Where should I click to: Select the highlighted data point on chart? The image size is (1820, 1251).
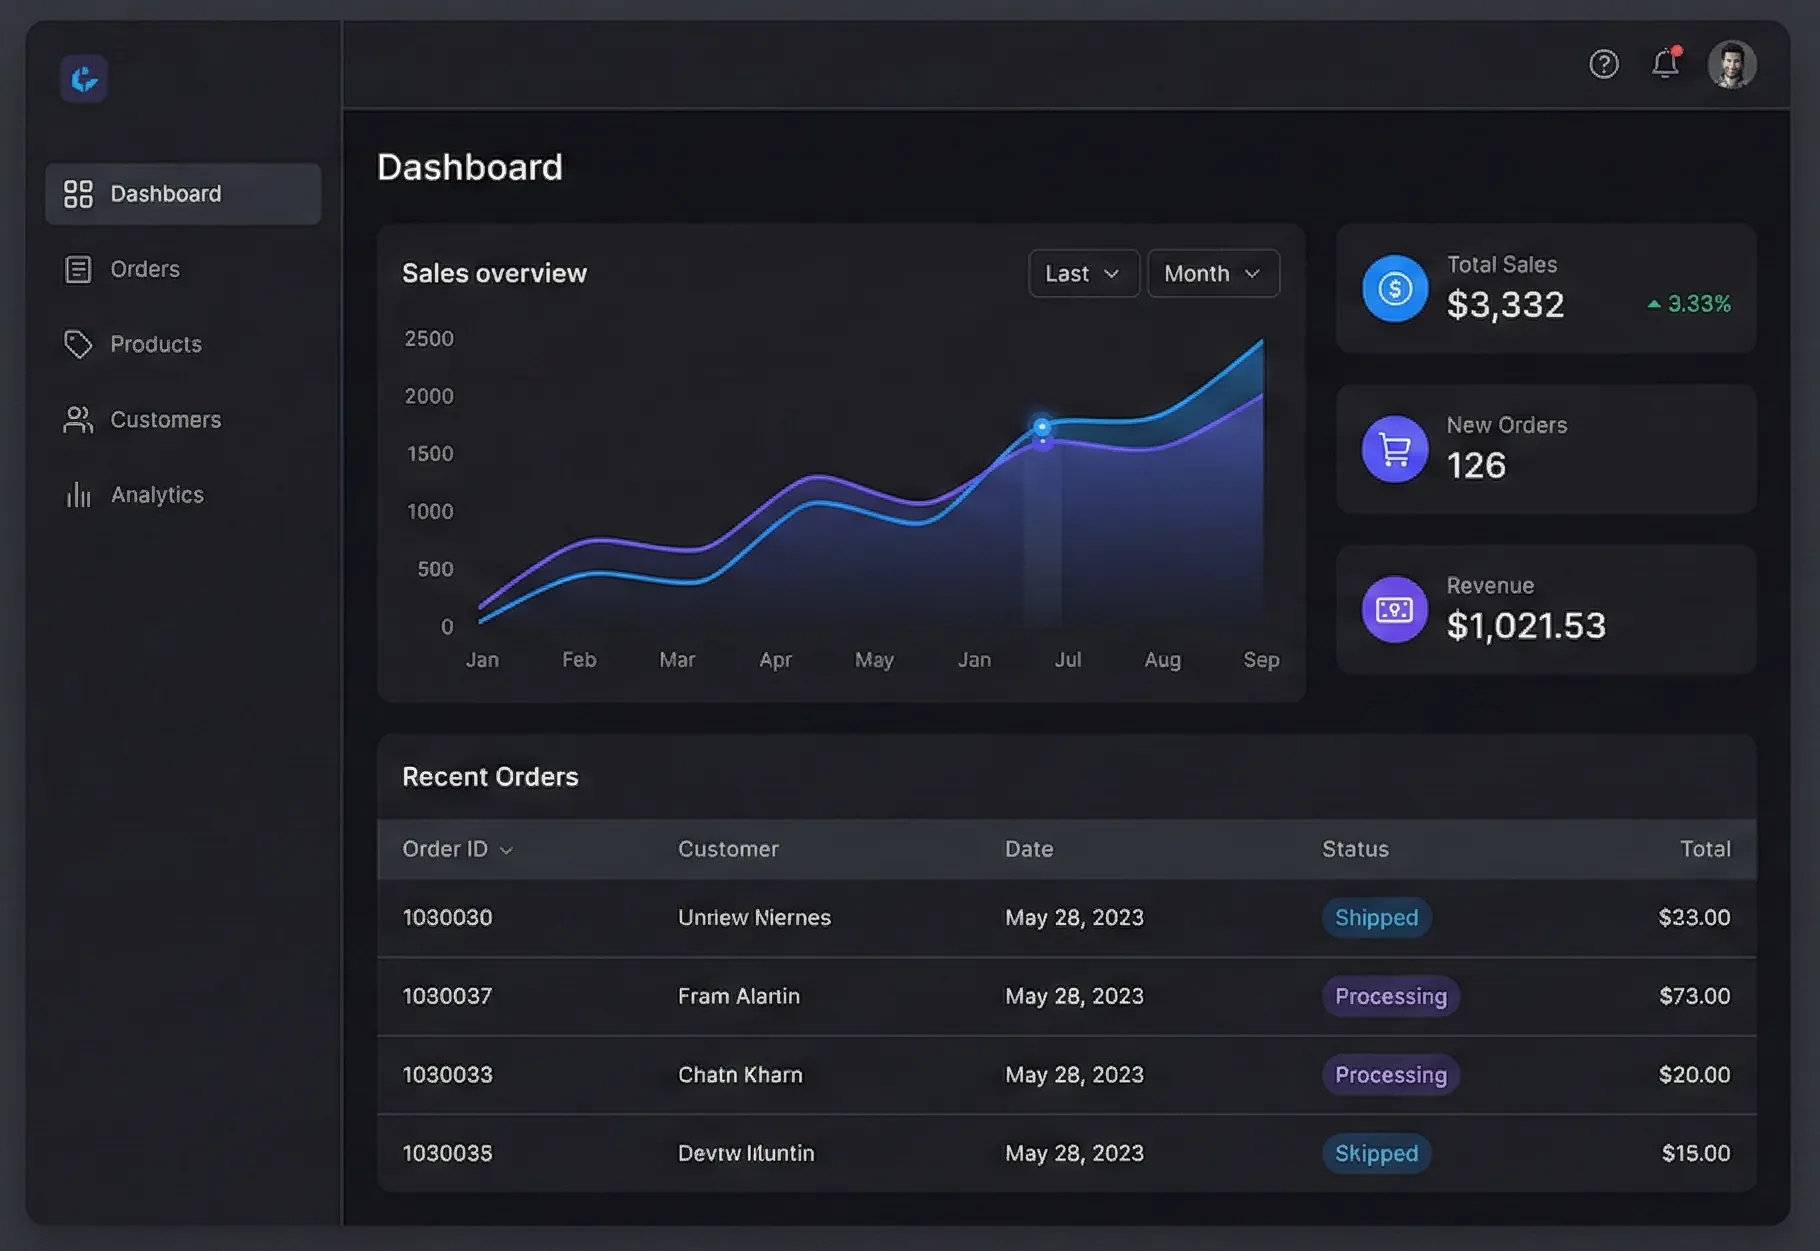[1041, 428]
